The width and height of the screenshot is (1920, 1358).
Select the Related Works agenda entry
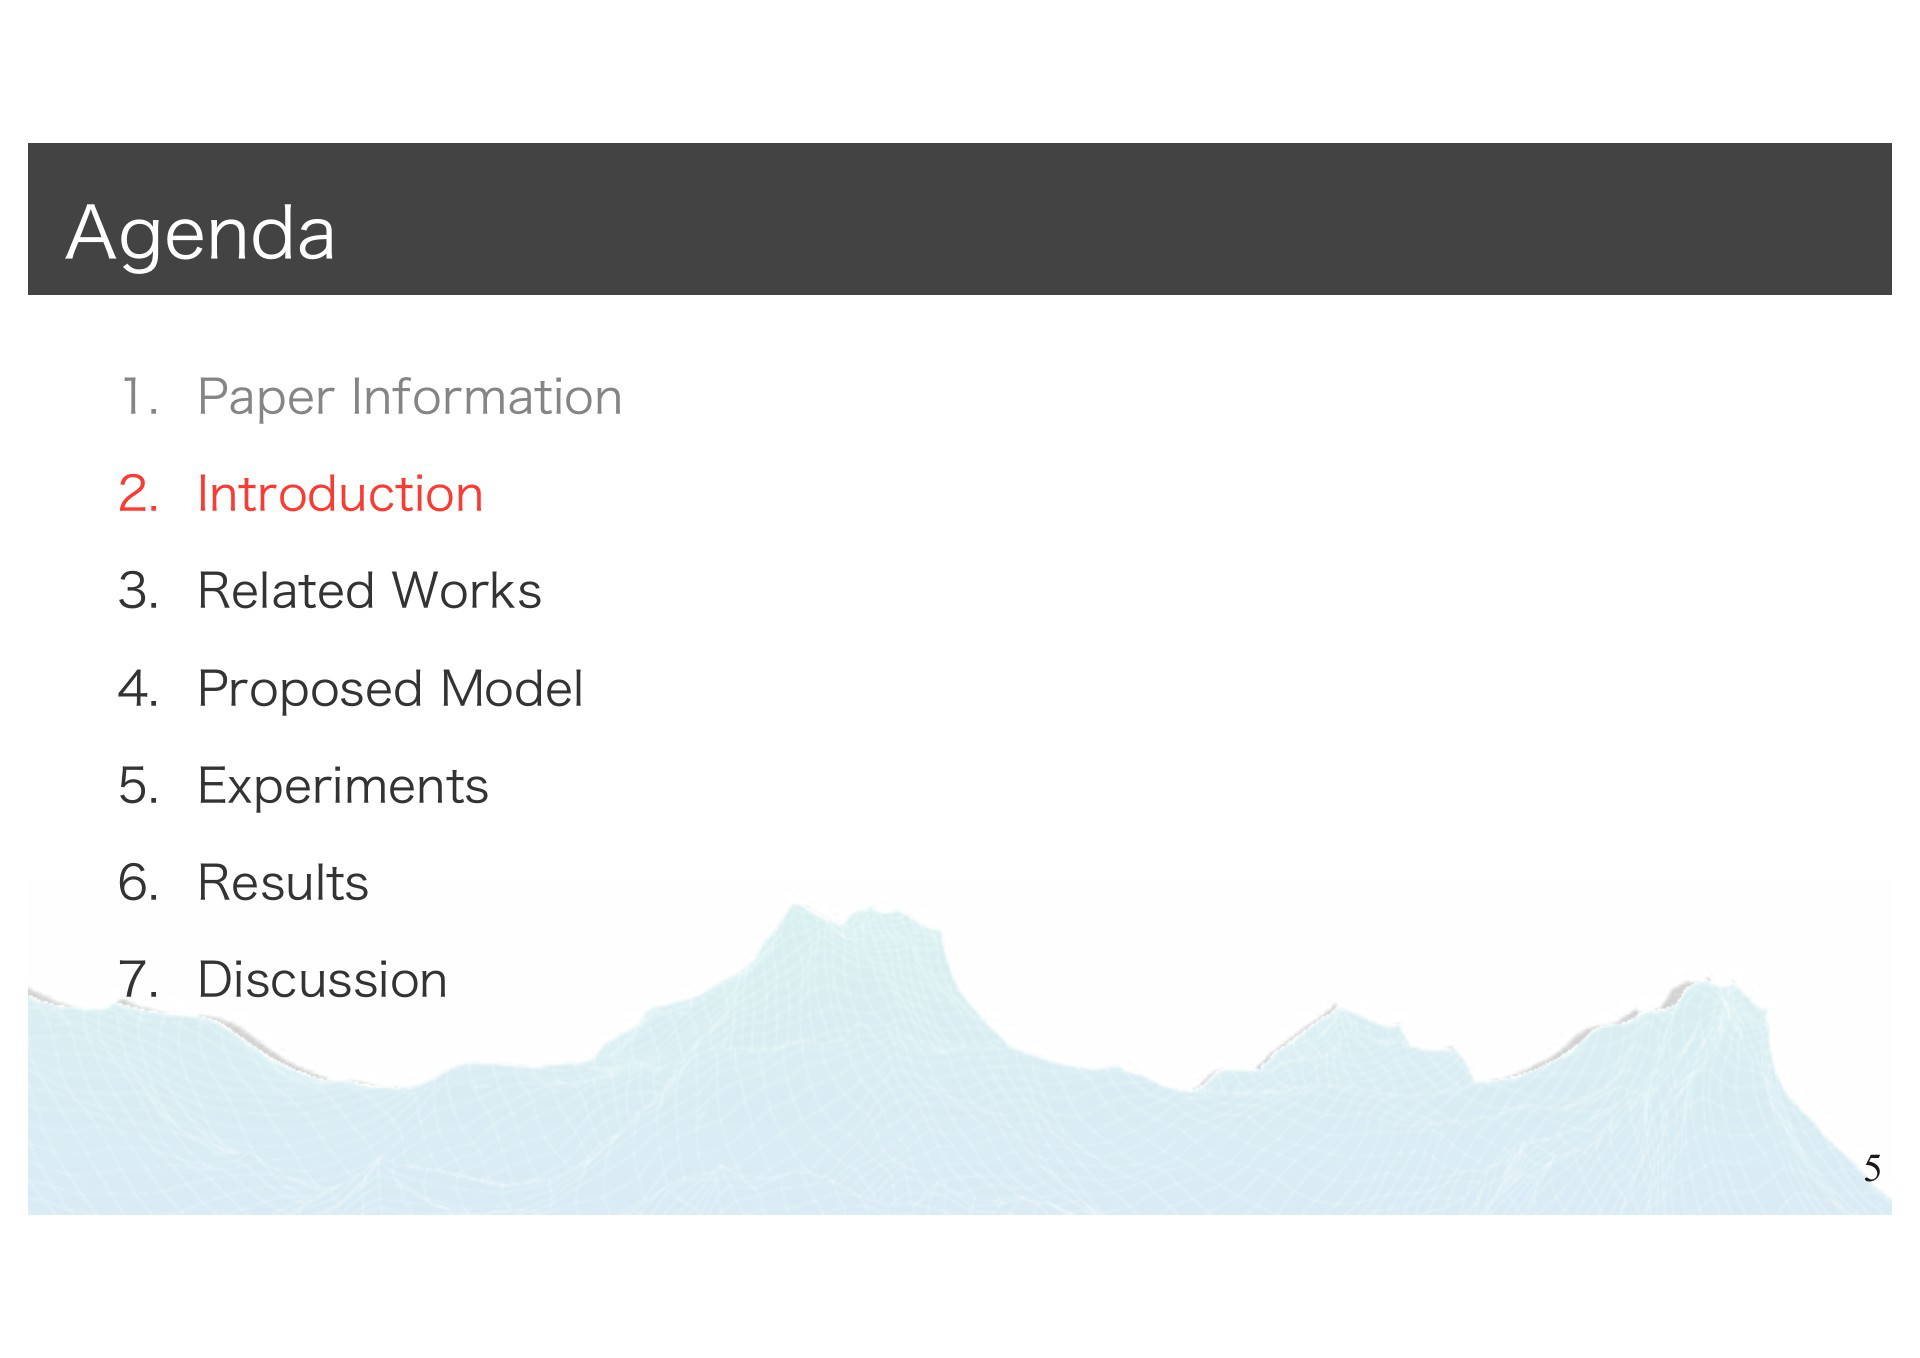tap(369, 590)
